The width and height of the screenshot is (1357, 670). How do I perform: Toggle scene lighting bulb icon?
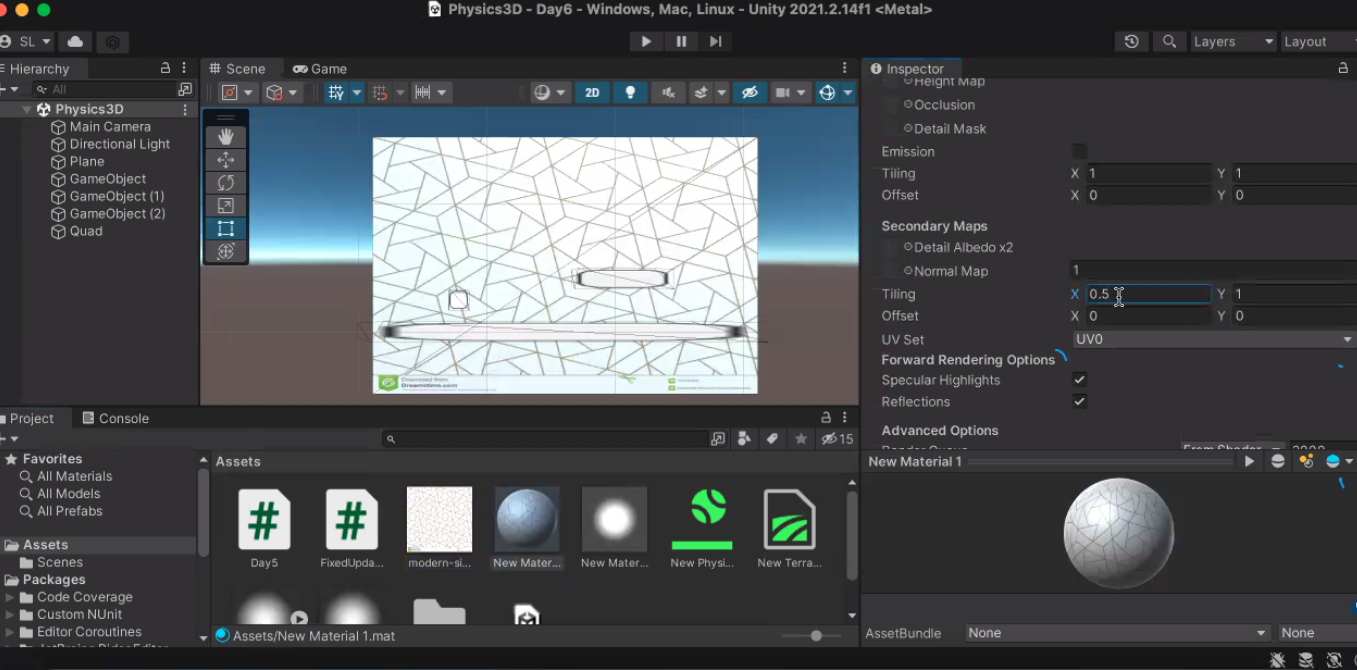tap(630, 92)
